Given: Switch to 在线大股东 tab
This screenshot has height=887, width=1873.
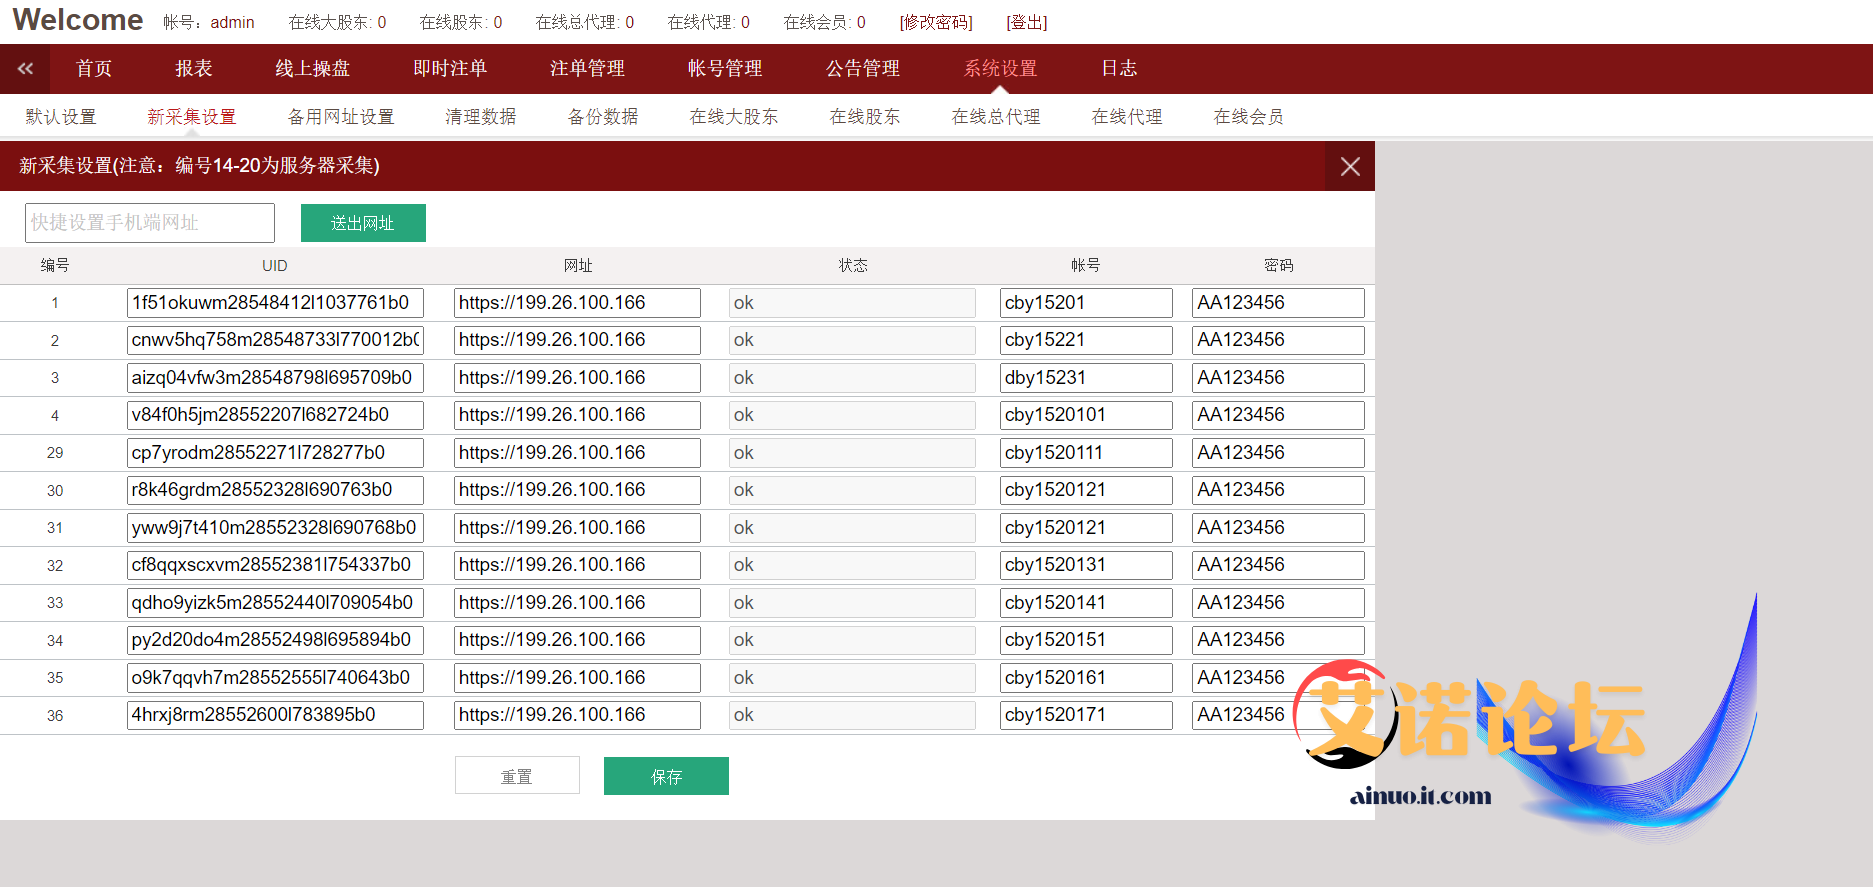Looking at the screenshot, I should (x=734, y=117).
